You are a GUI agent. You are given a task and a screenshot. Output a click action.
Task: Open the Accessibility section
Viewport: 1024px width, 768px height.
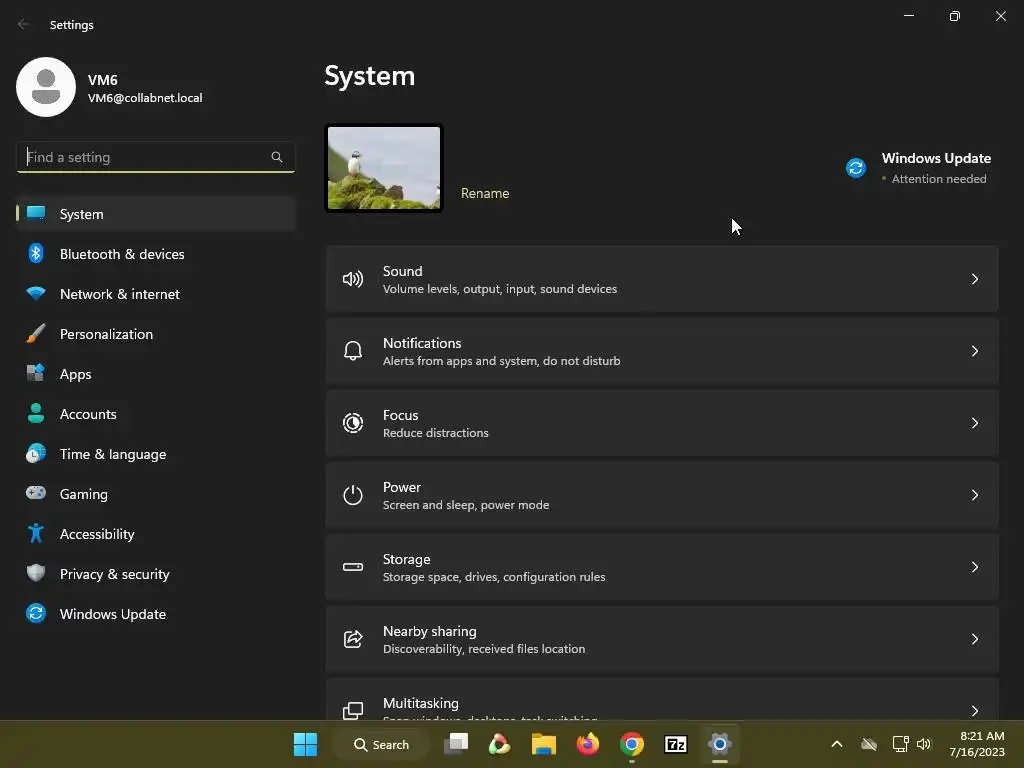(156, 534)
